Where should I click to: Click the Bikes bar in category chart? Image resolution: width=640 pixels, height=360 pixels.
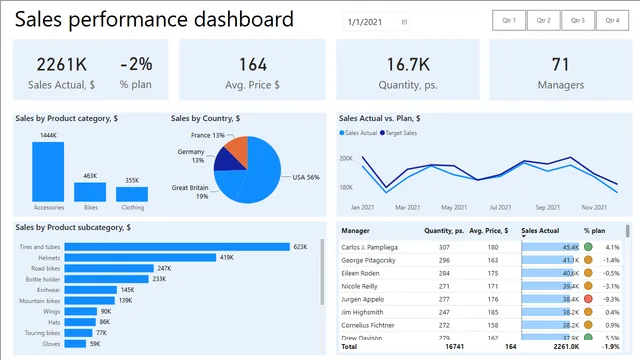click(x=90, y=192)
